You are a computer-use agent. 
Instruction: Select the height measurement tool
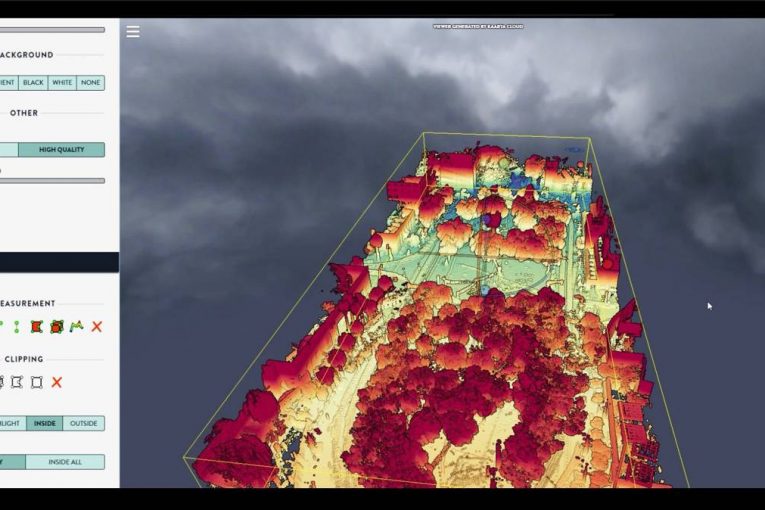tap(16, 326)
